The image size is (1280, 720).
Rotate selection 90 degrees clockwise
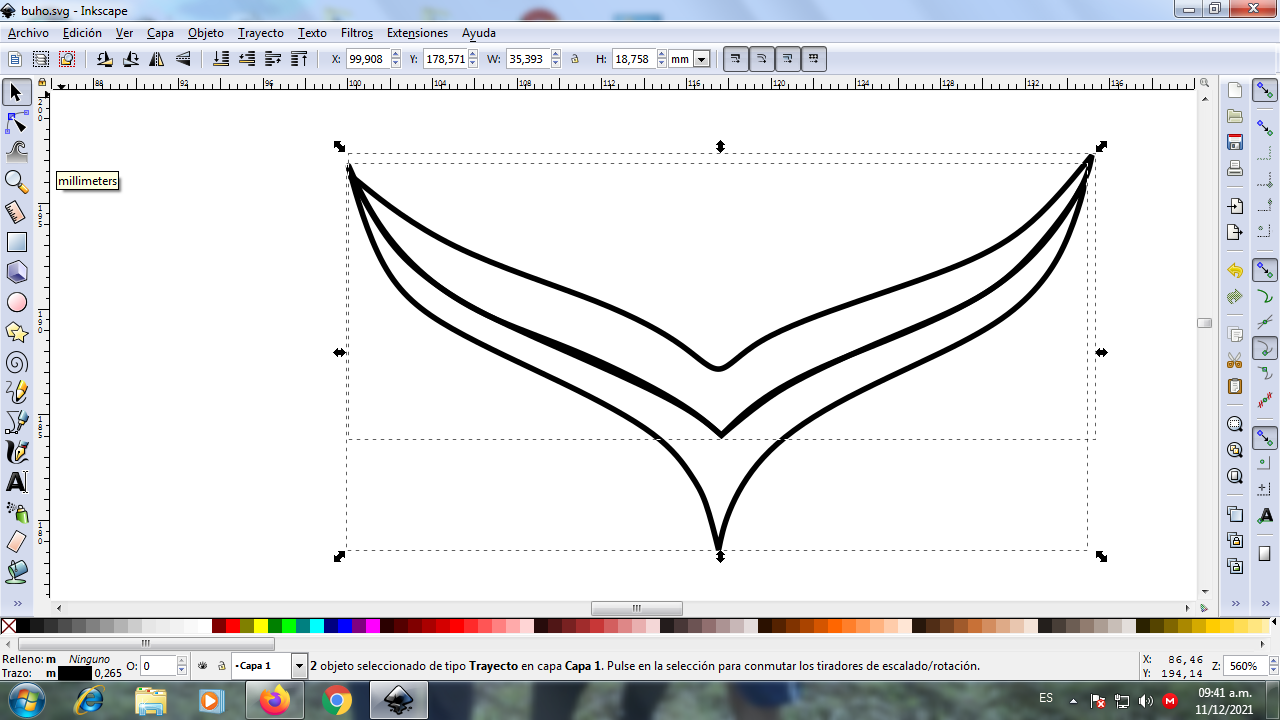pyautogui.click(x=131, y=59)
